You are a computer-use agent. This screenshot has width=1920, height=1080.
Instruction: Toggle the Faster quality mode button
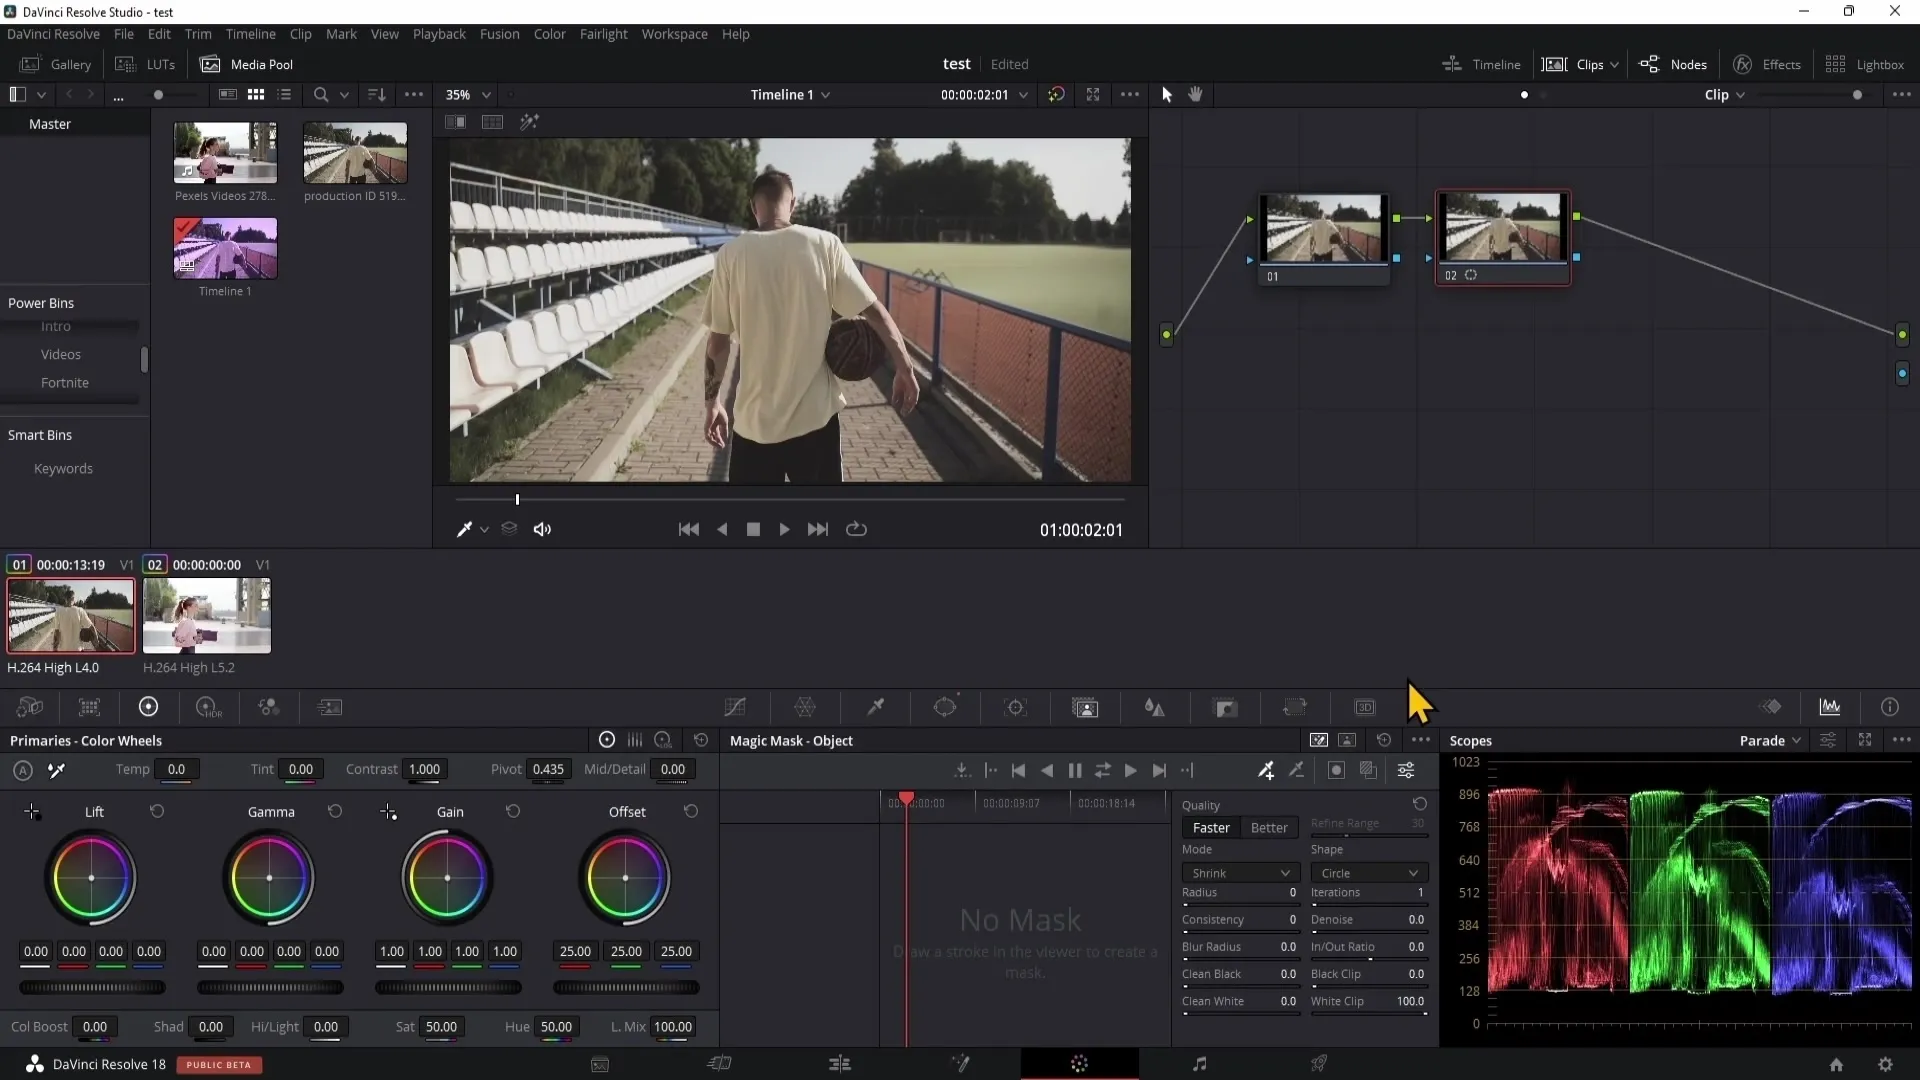tap(1212, 827)
